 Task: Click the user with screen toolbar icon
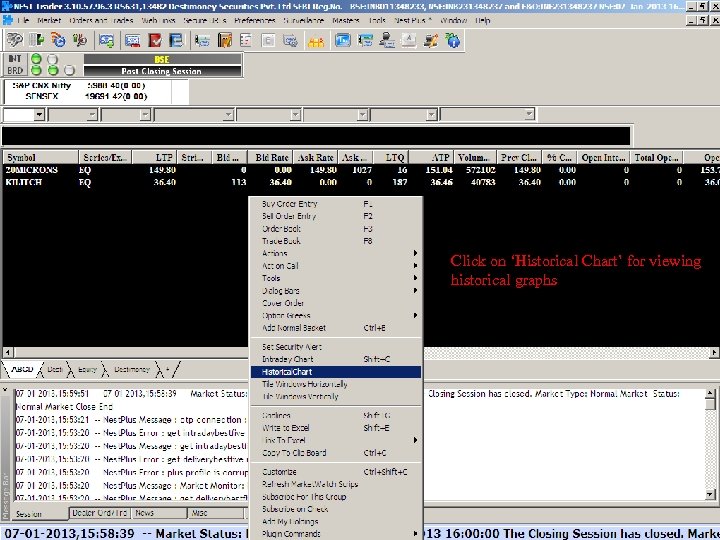click(387, 40)
